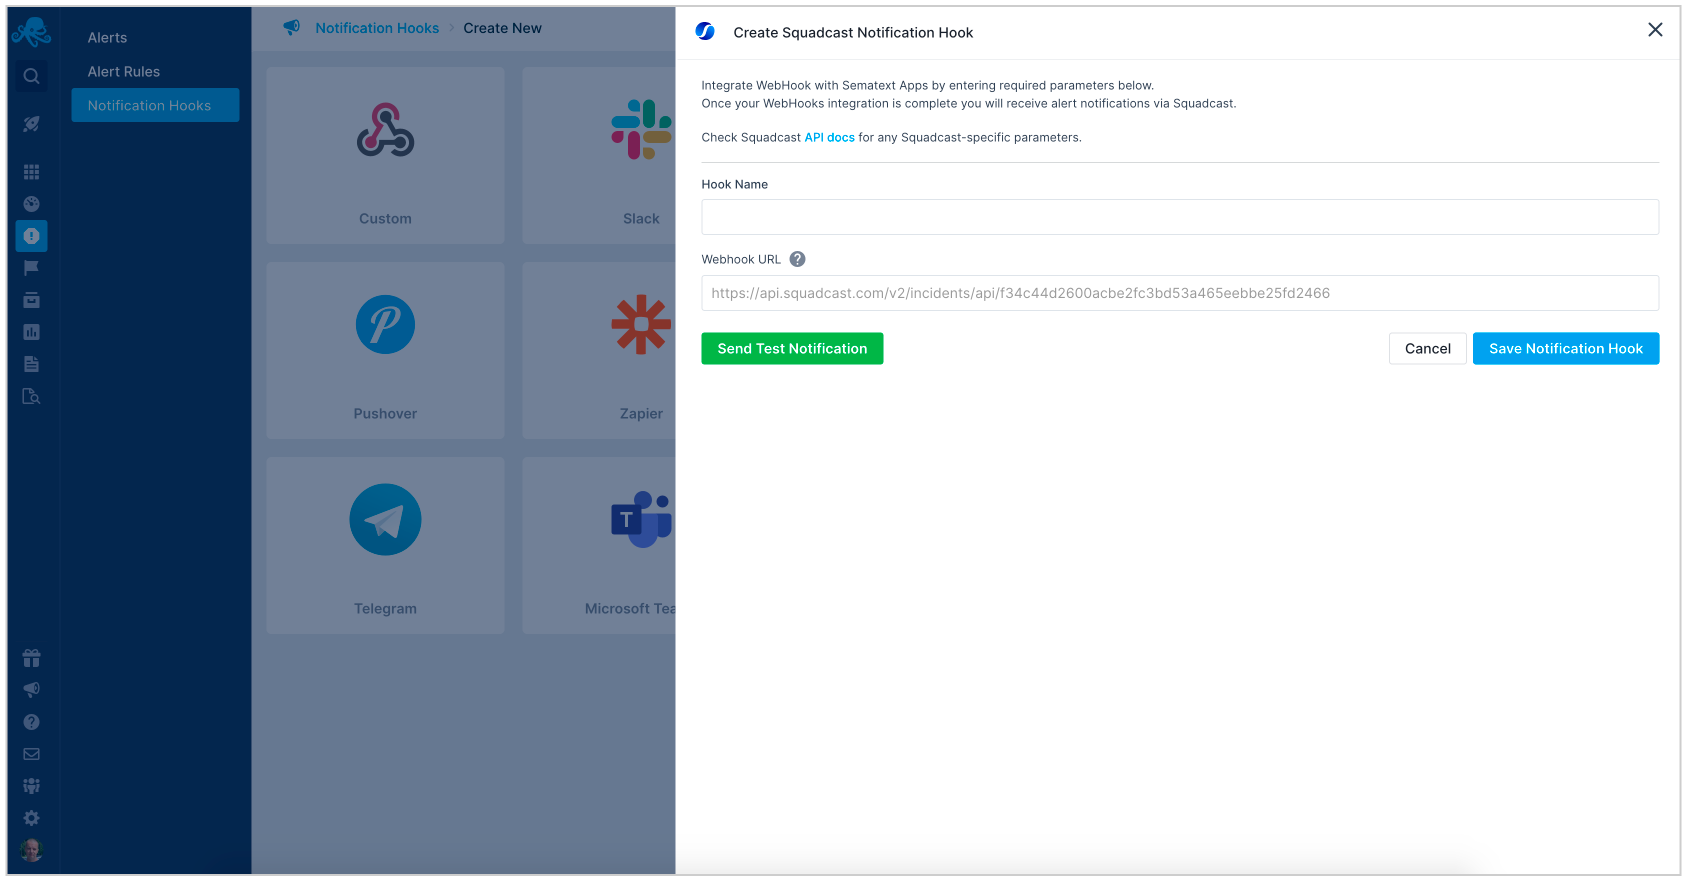
Task: Select the Zapier integration card
Action: pos(600,350)
